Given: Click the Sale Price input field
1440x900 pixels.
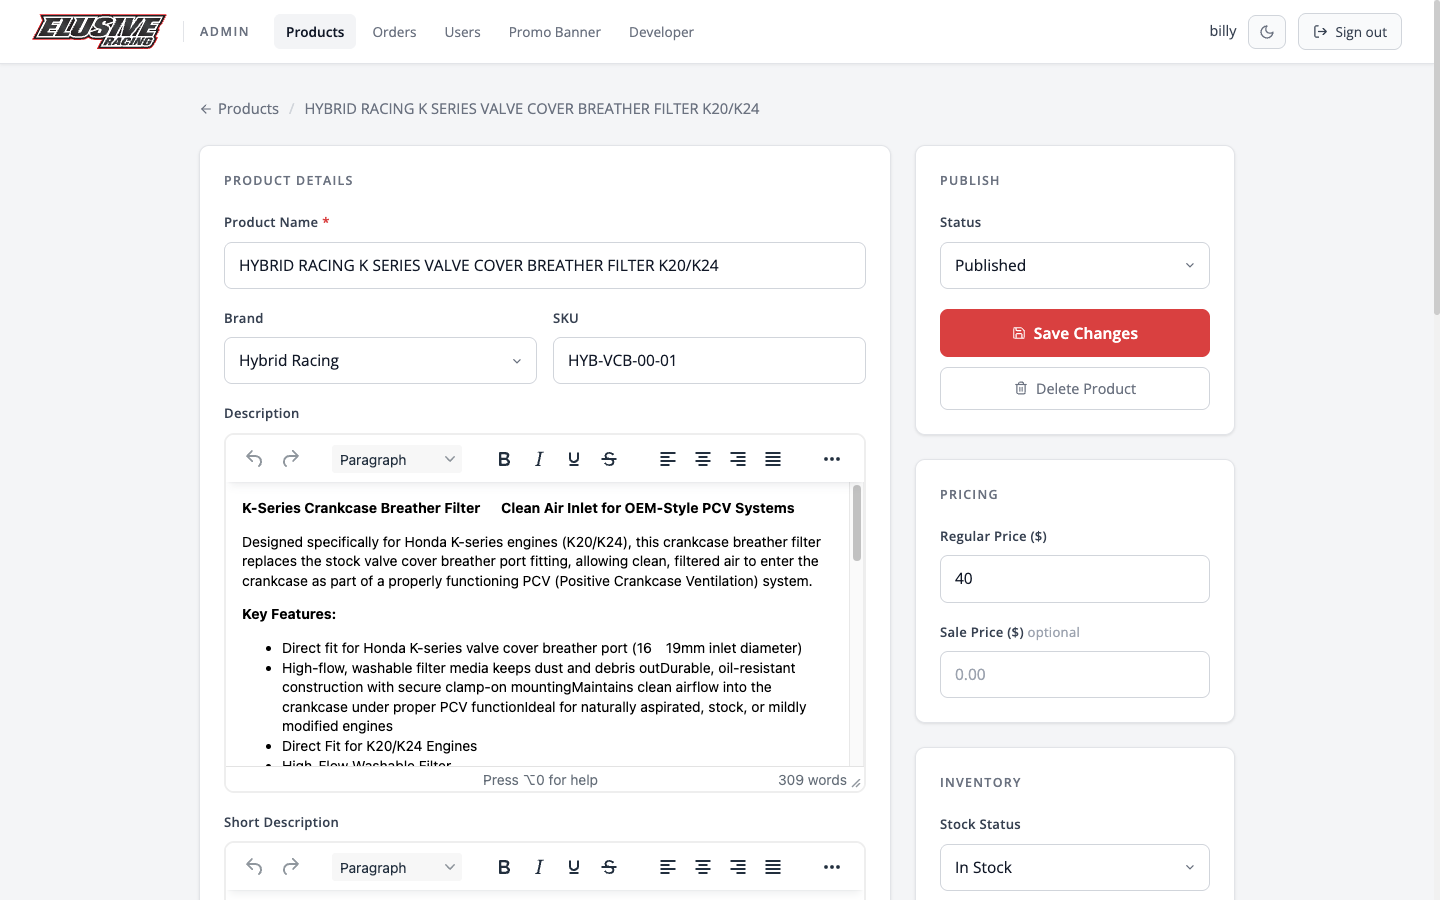Looking at the screenshot, I should pyautogui.click(x=1075, y=675).
